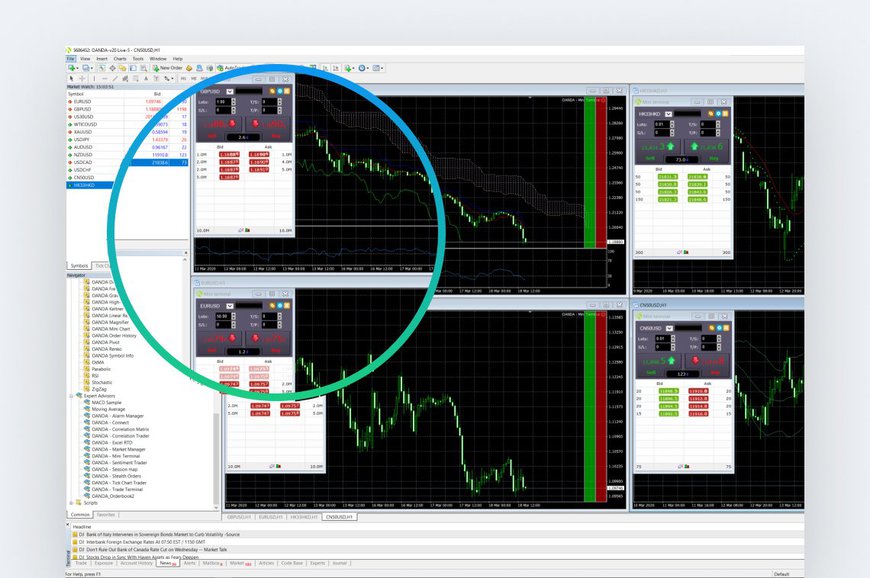The width and height of the screenshot is (870, 578).
Task: Open the Charts menu
Action: click(120, 59)
